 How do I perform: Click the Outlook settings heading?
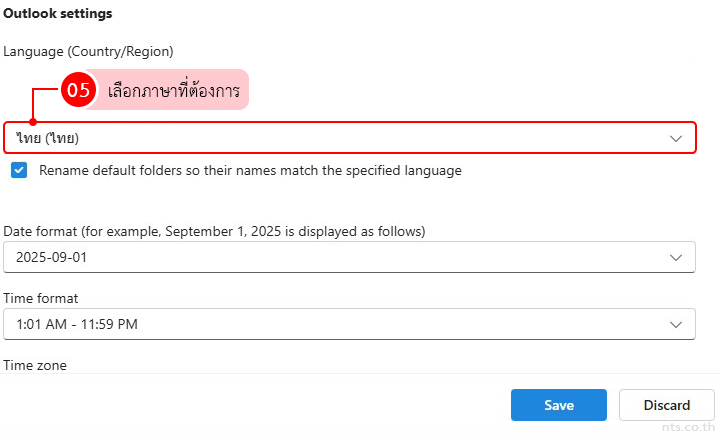point(58,14)
